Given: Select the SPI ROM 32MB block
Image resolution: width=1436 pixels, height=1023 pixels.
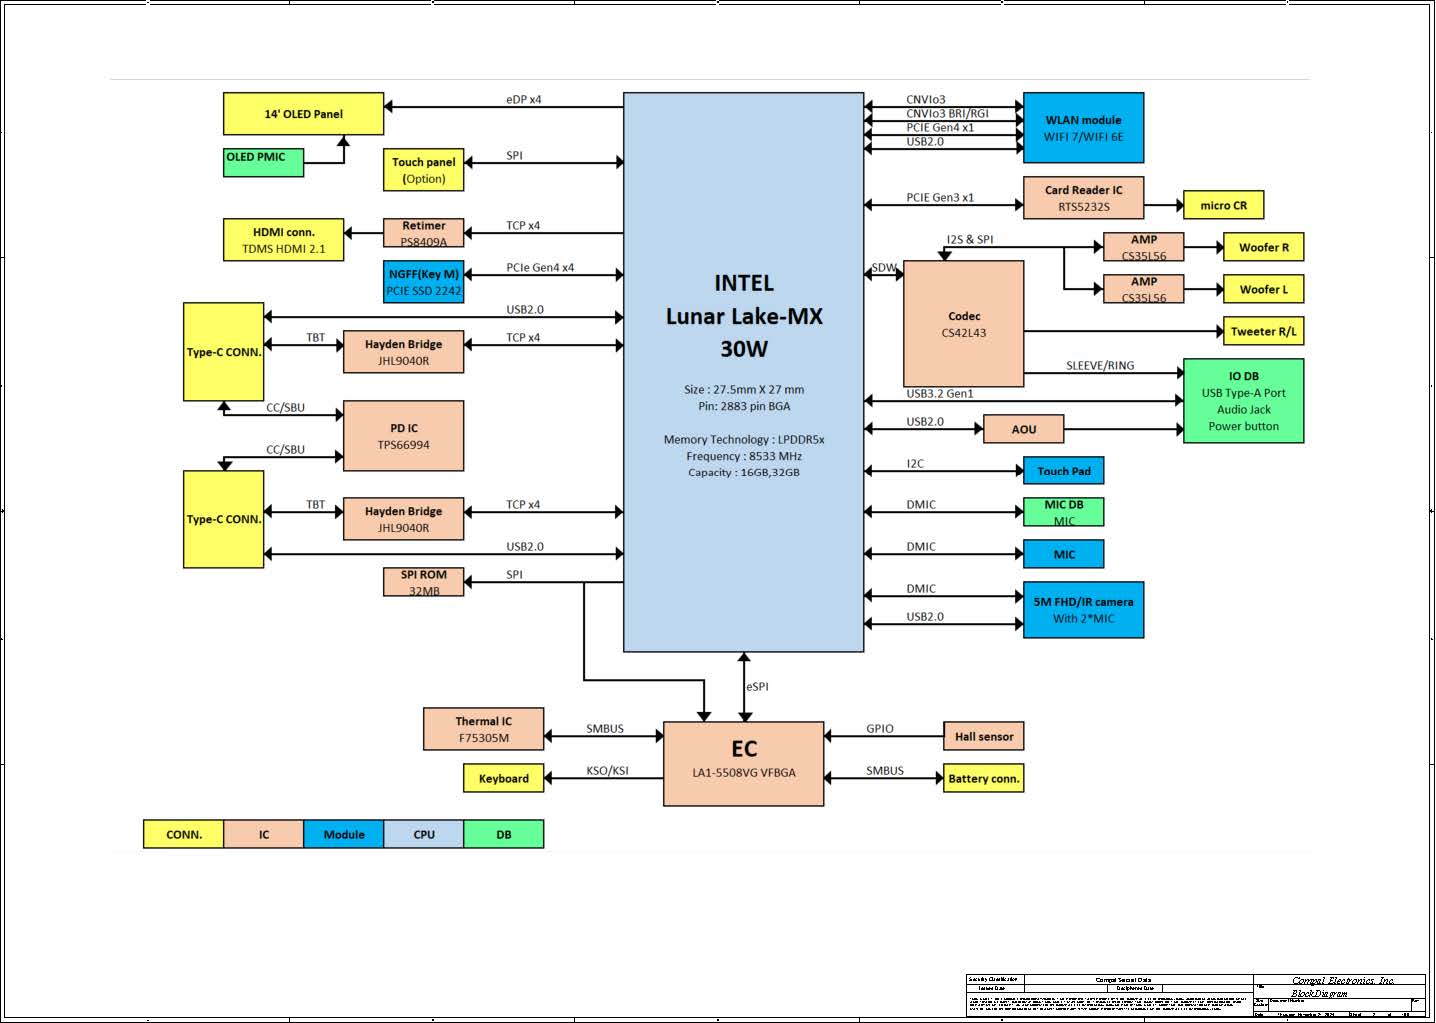Looking at the screenshot, I should 423,582.
